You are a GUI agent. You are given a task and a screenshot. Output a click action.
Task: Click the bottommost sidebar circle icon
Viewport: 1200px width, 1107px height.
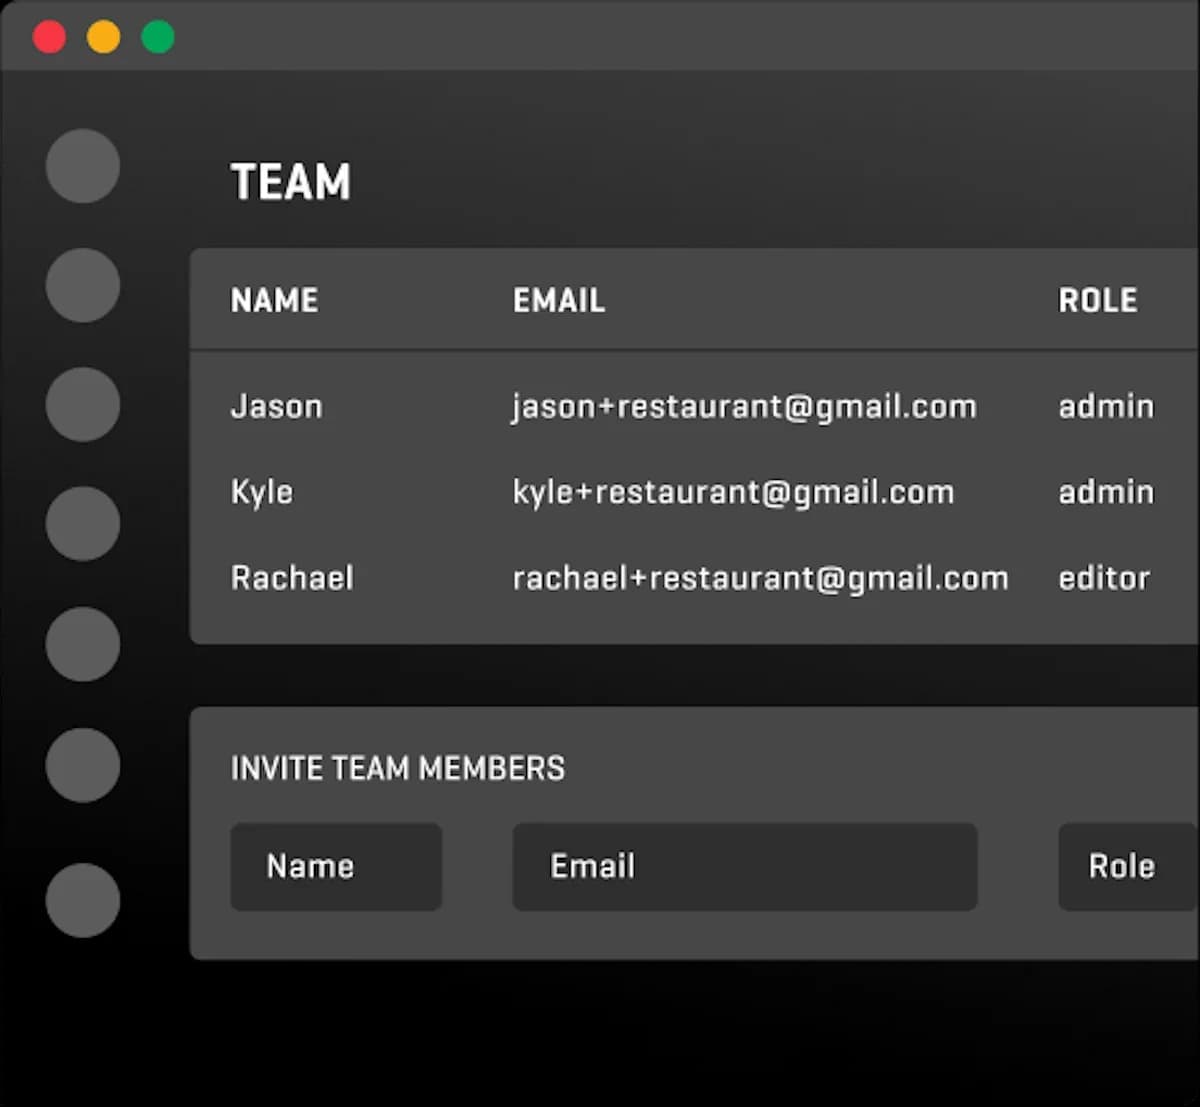[x=83, y=900]
